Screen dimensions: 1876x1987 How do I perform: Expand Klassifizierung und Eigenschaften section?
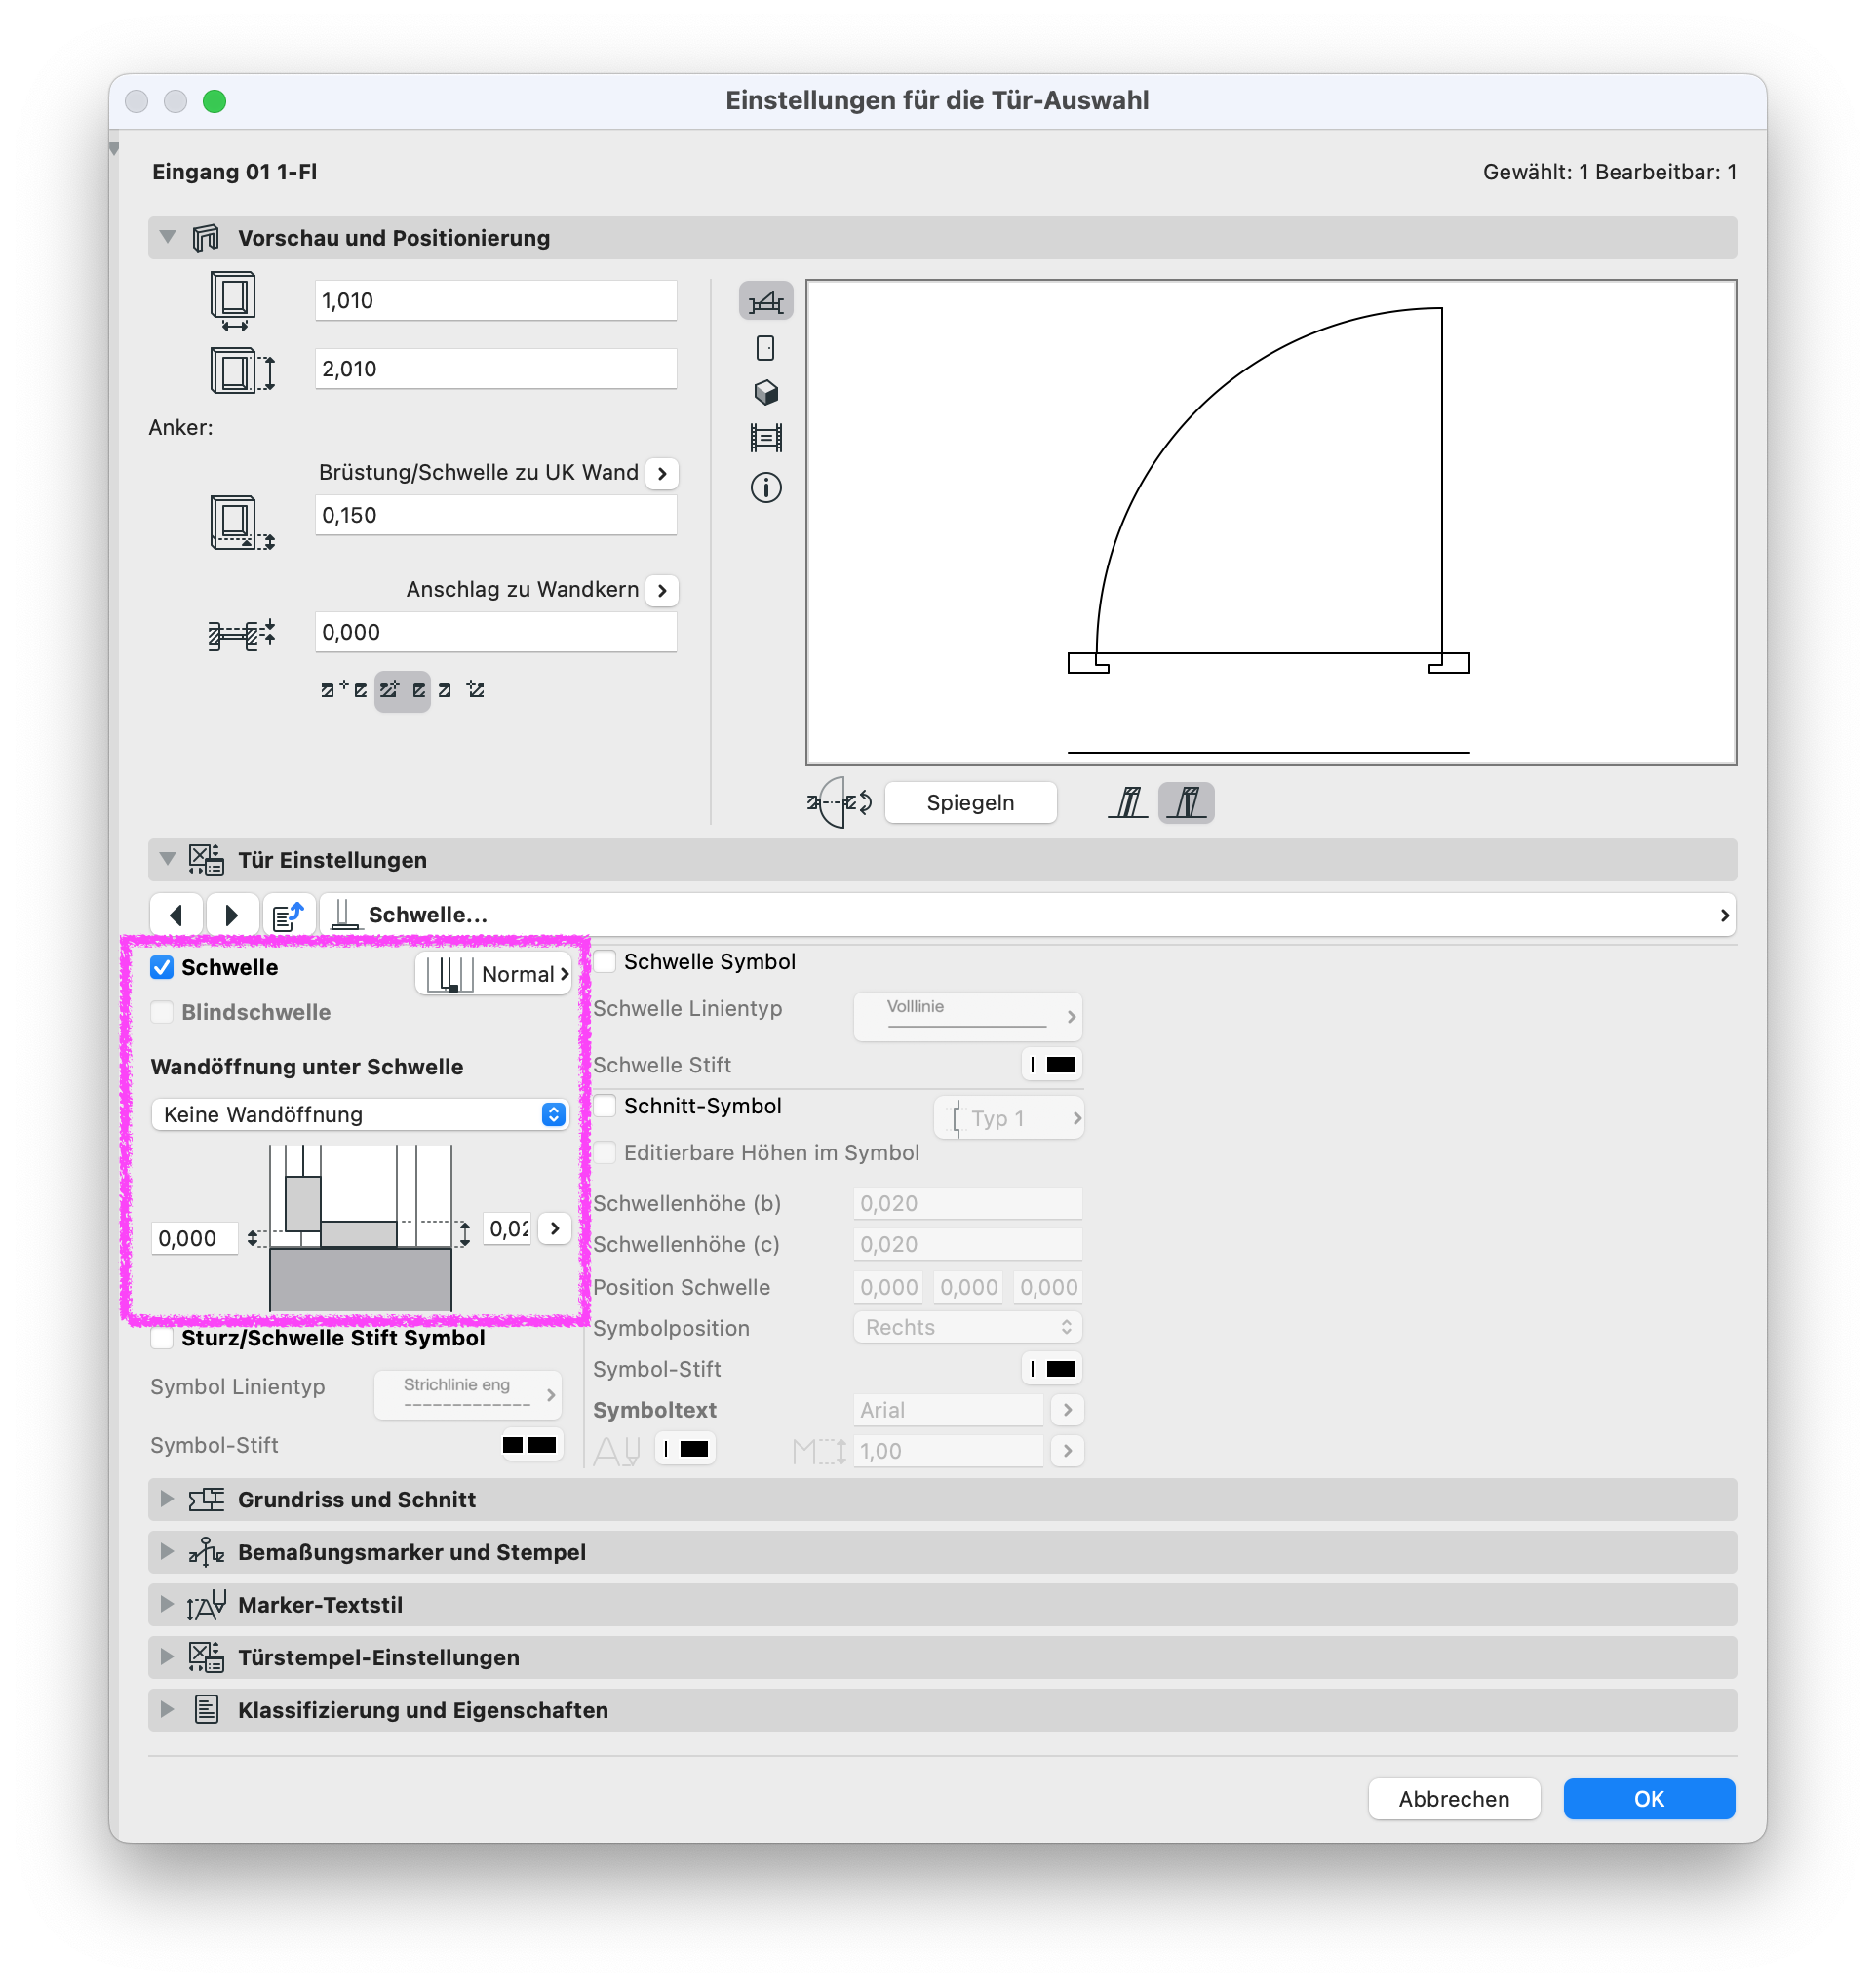[x=168, y=1709]
